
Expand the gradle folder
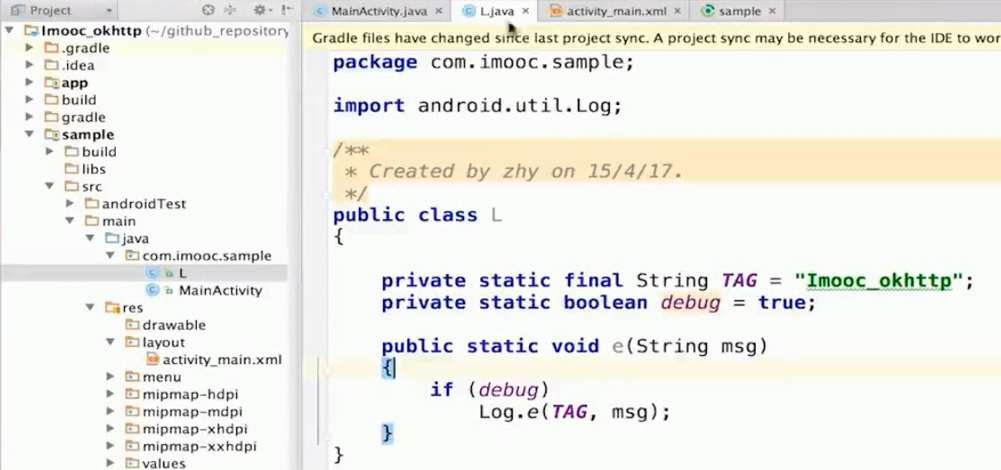point(29,117)
